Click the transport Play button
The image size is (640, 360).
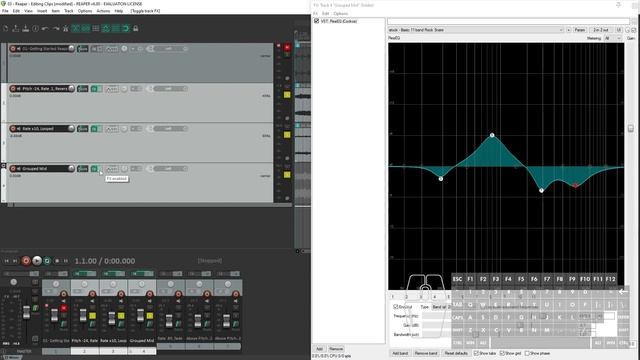[x=37, y=261]
